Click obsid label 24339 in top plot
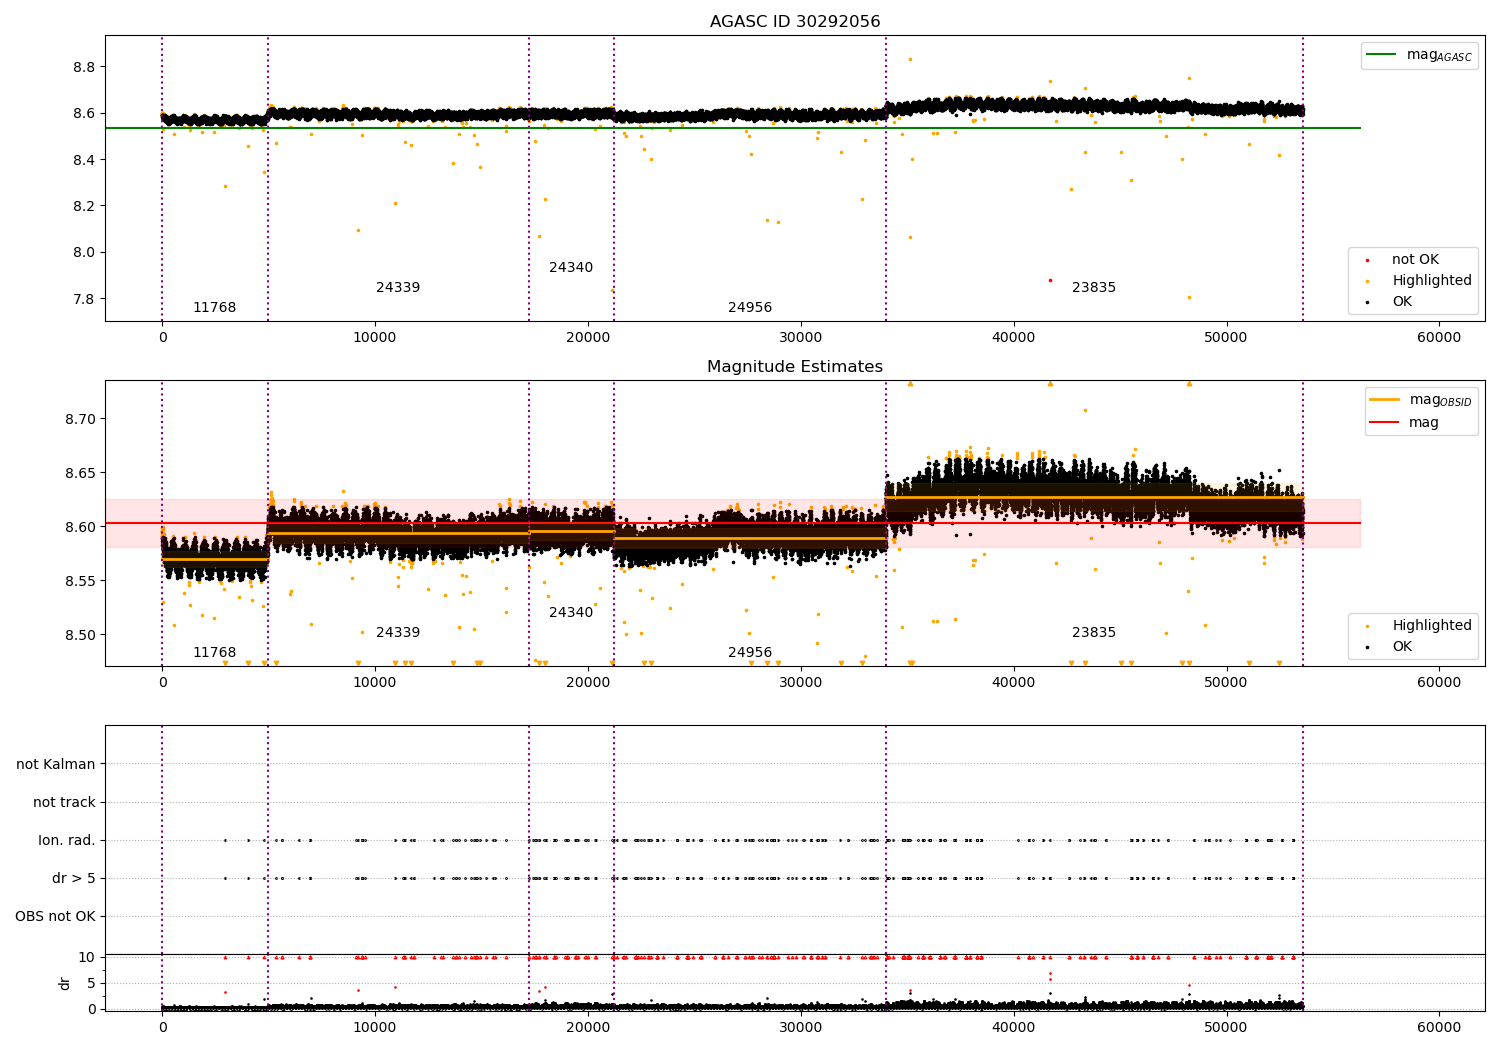The height and width of the screenshot is (1050, 1500). click(x=398, y=287)
